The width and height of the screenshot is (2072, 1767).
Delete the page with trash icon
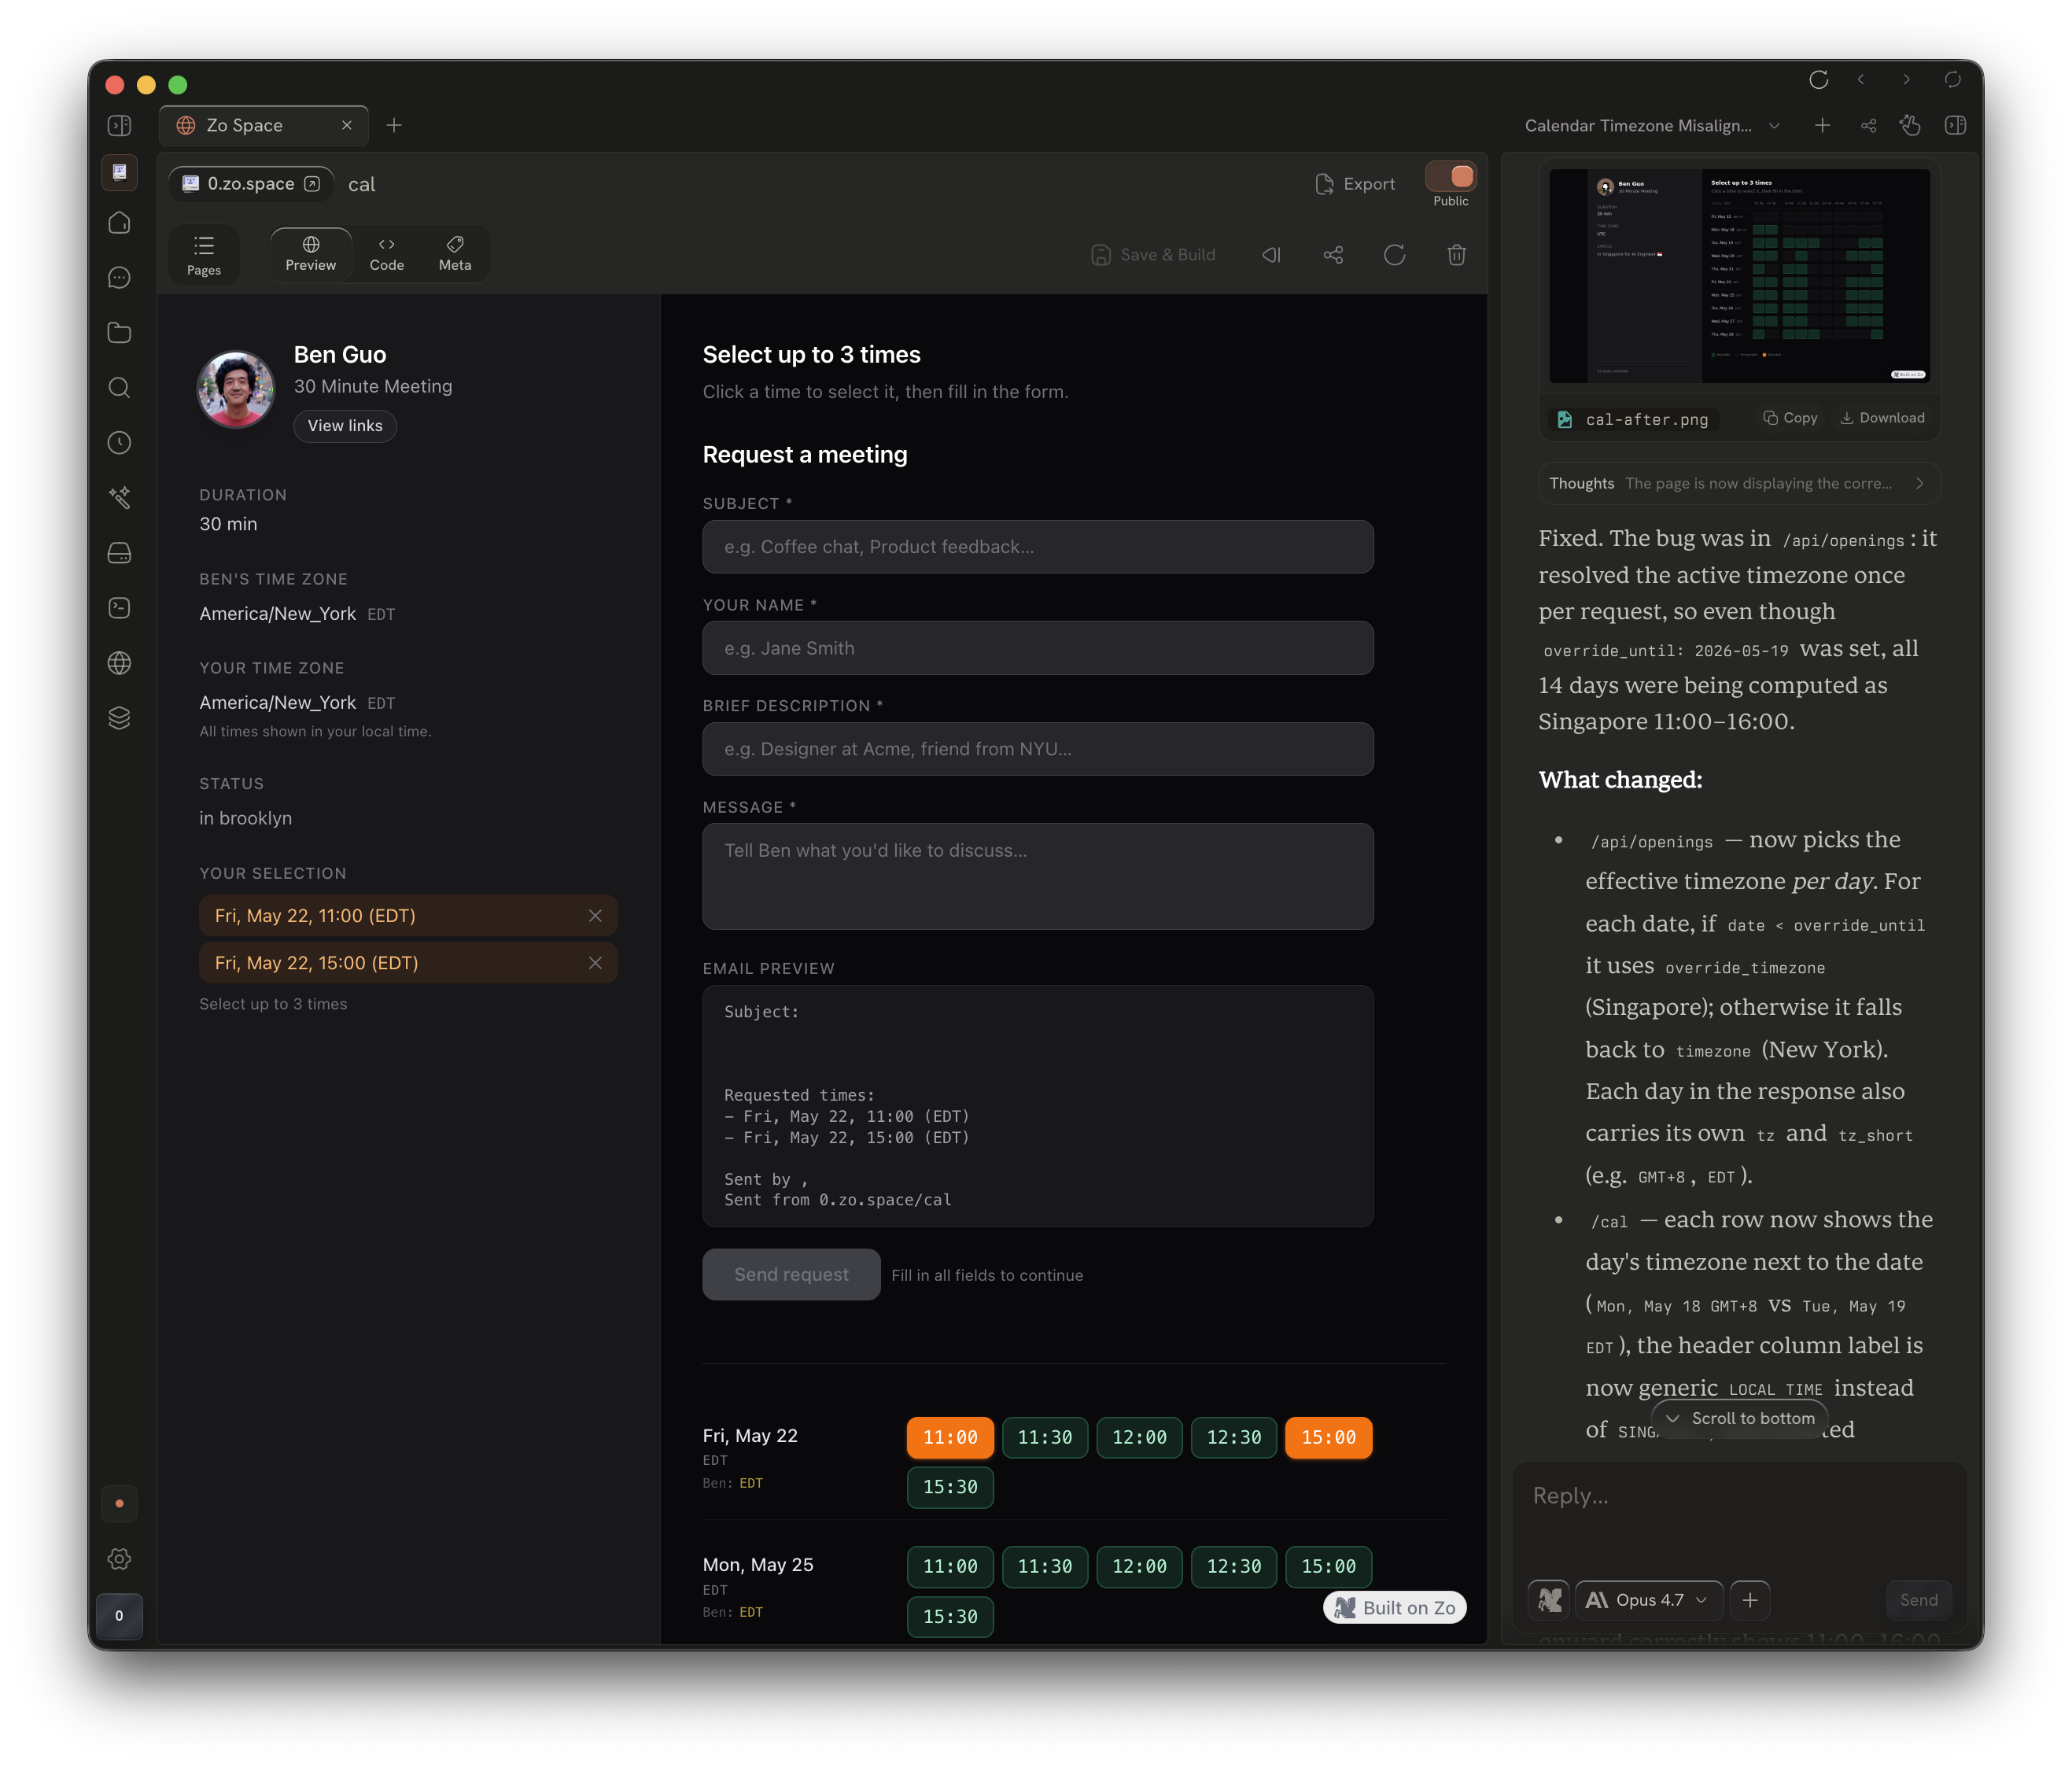1457,255
